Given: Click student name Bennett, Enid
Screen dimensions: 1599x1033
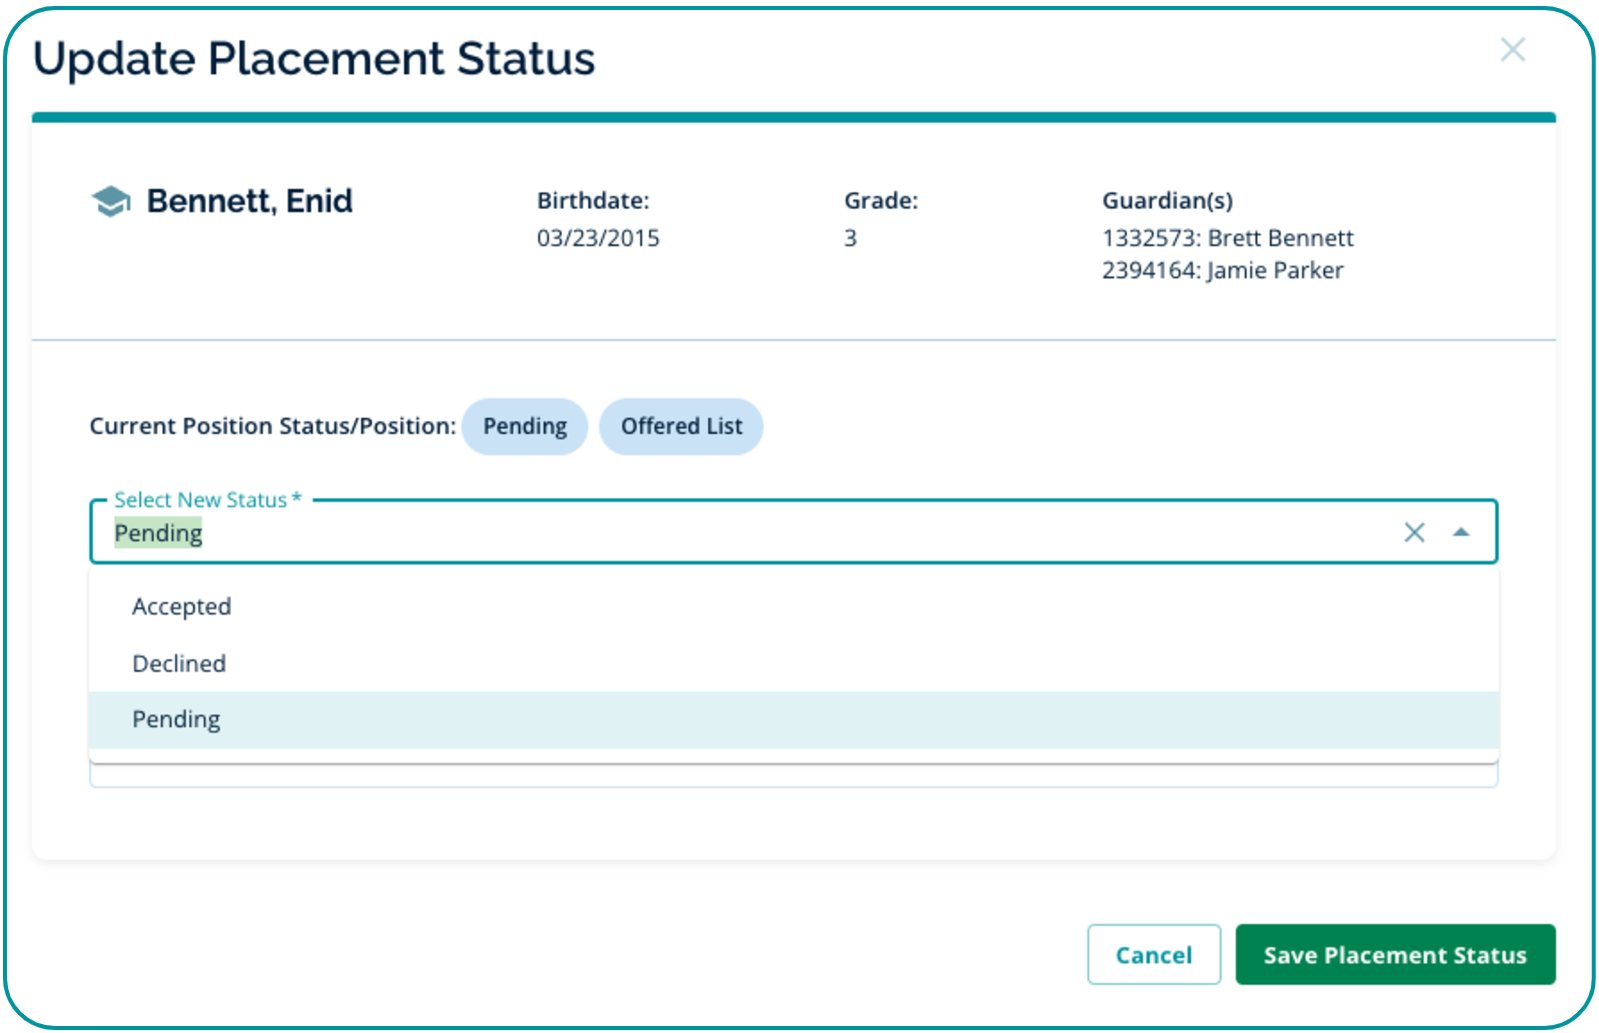Looking at the screenshot, I should 249,202.
